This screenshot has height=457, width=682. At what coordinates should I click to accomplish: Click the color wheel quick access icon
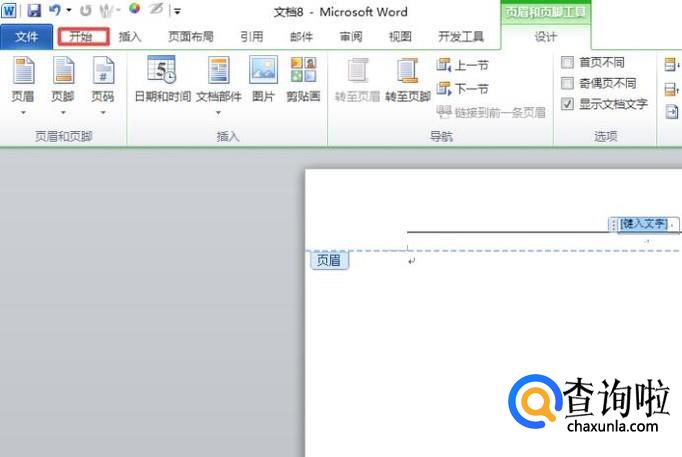pos(135,9)
